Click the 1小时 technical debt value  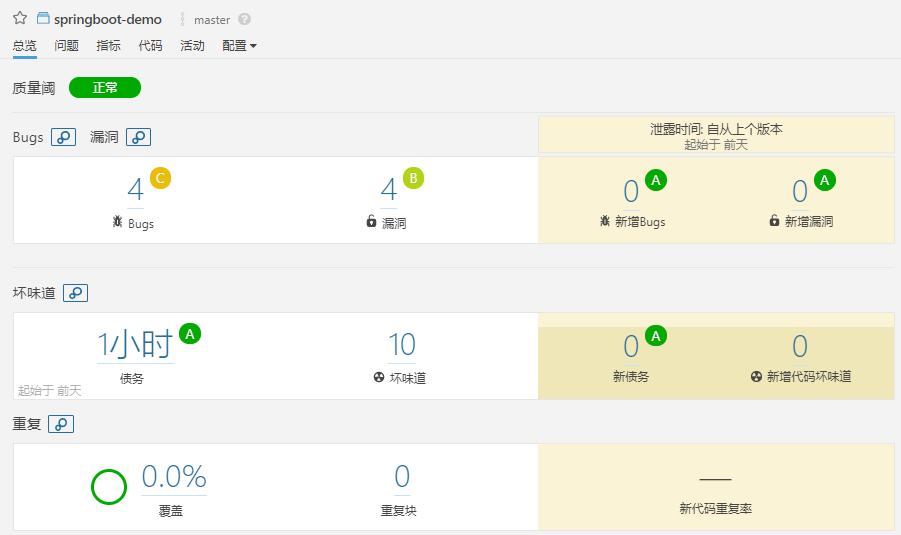tap(134, 345)
